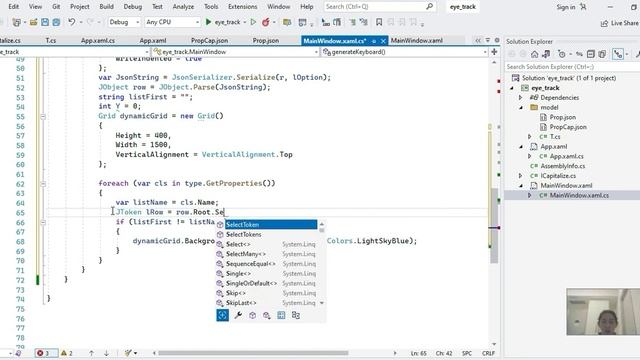Open the Build menu

tap(107, 7)
